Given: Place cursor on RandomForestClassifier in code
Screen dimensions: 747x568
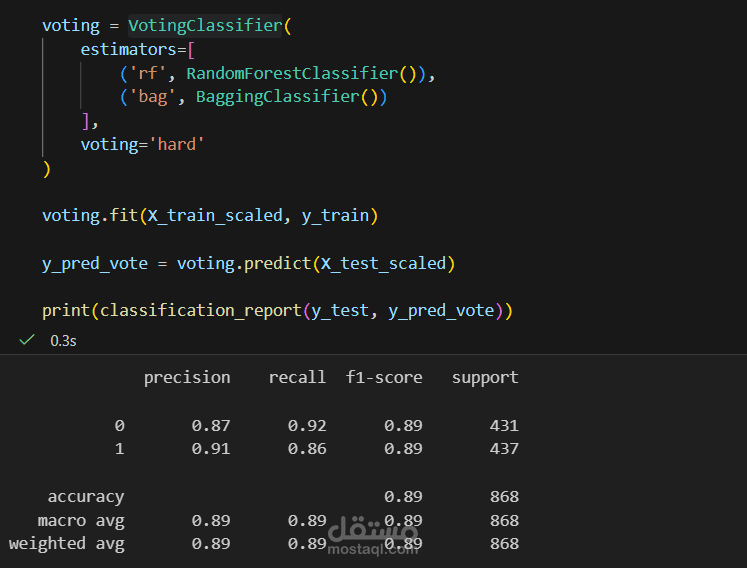Looking at the screenshot, I should pyautogui.click(x=292, y=73).
